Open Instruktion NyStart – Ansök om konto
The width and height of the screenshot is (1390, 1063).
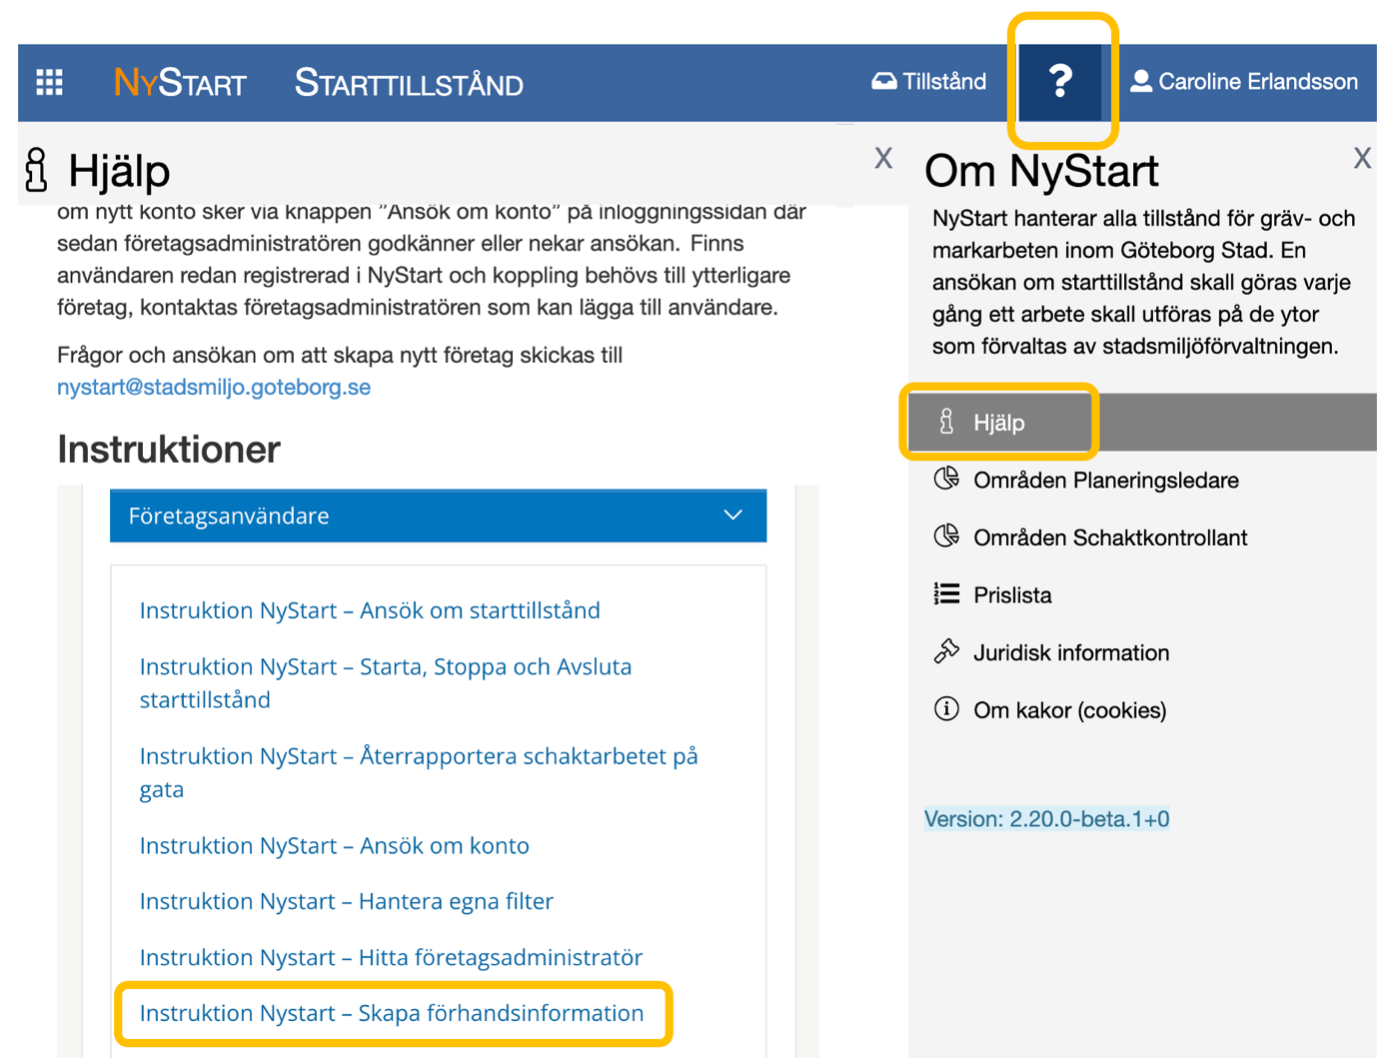click(x=335, y=846)
